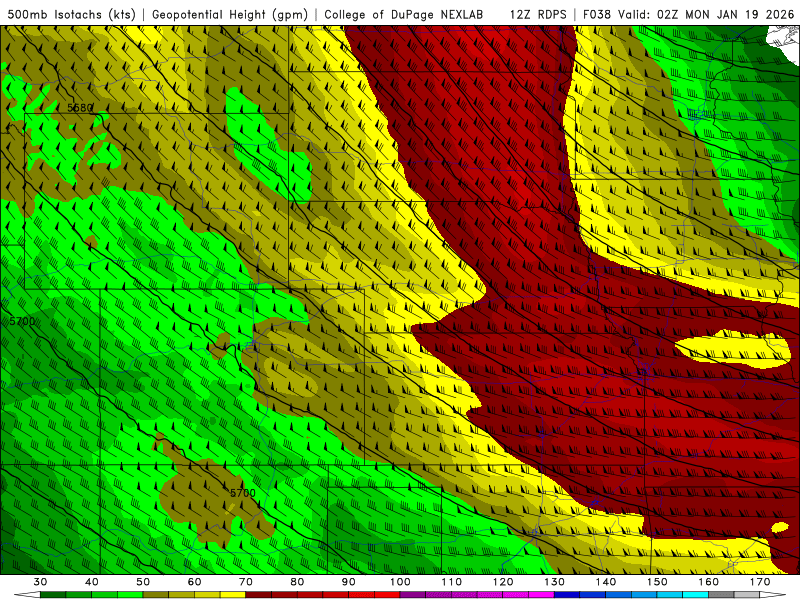Click the "150" color bar tick label
The width and height of the screenshot is (800, 600).
point(657,582)
